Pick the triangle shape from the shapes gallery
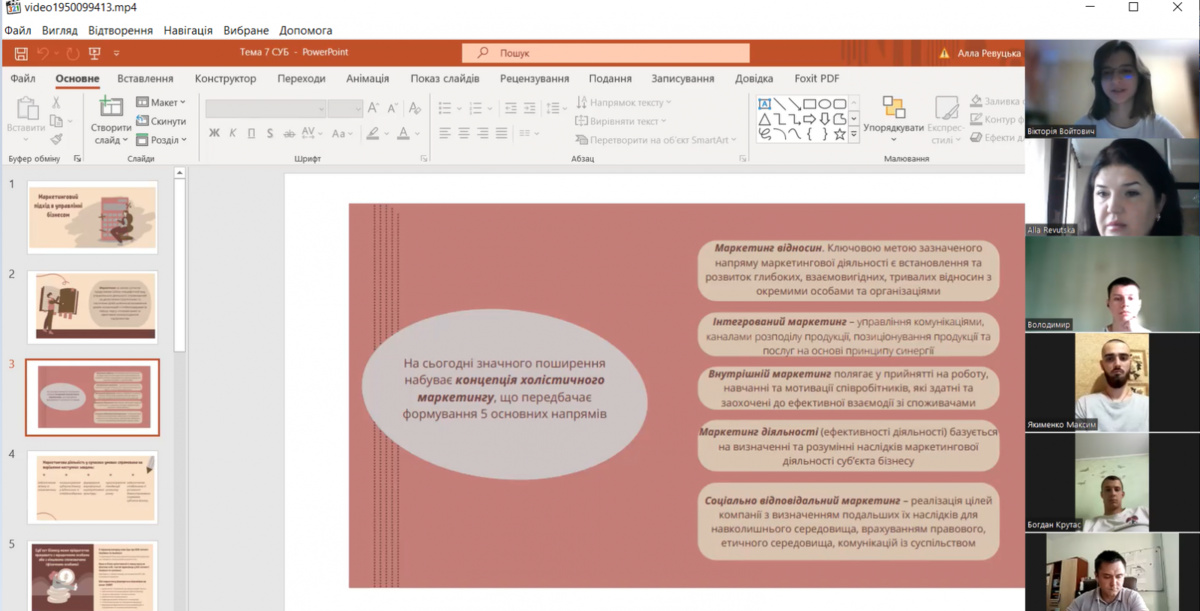The width and height of the screenshot is (1200, 611). [764, 119]
